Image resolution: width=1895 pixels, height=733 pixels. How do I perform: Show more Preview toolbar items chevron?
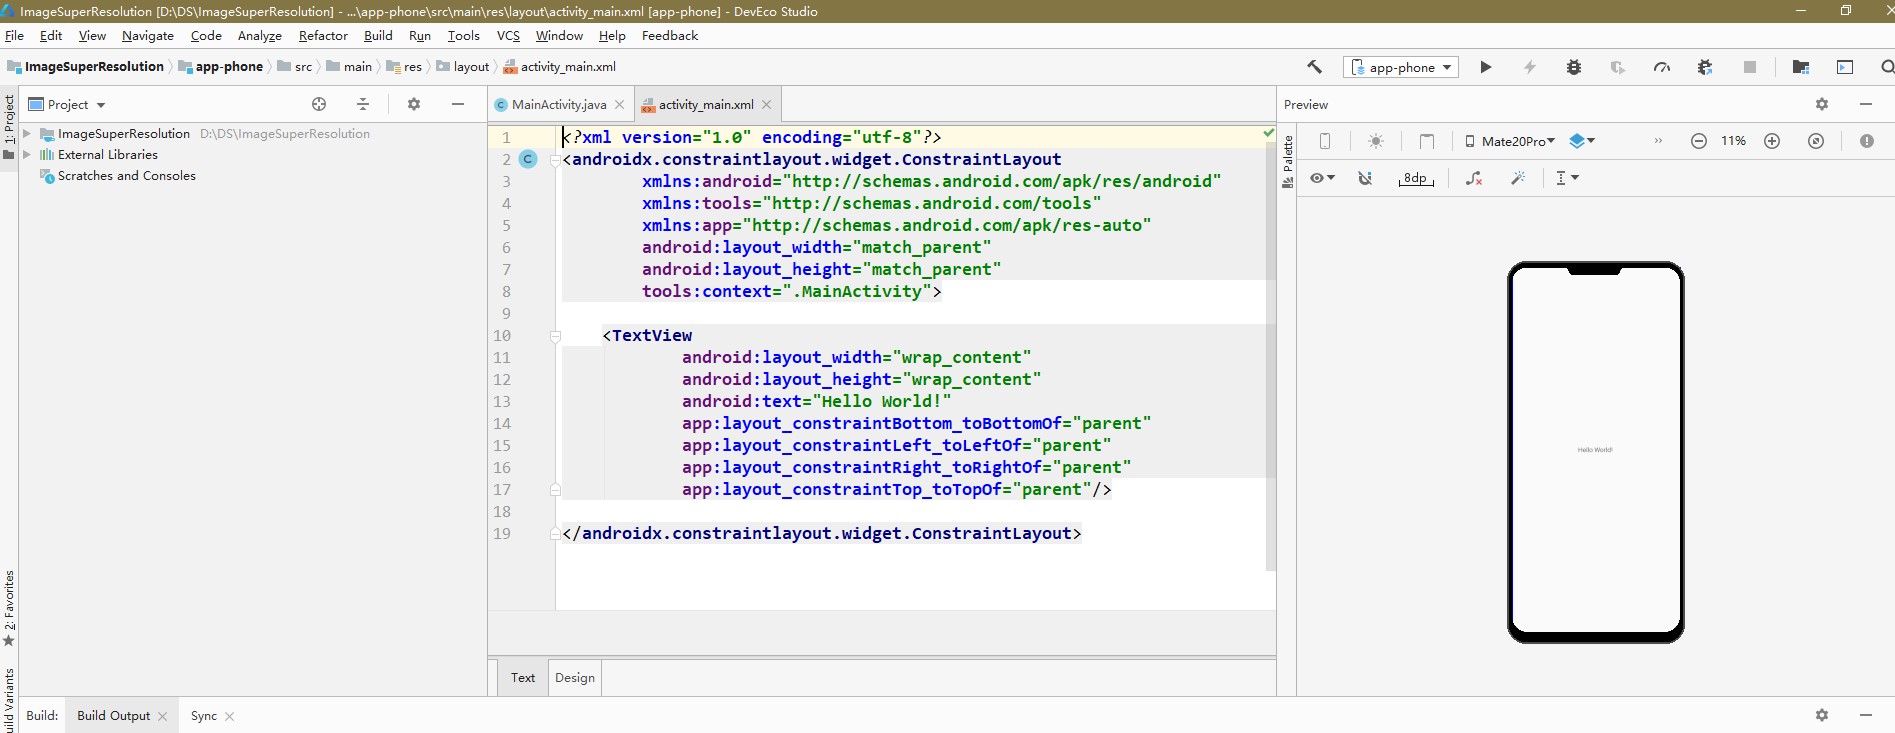point(1658,141)
